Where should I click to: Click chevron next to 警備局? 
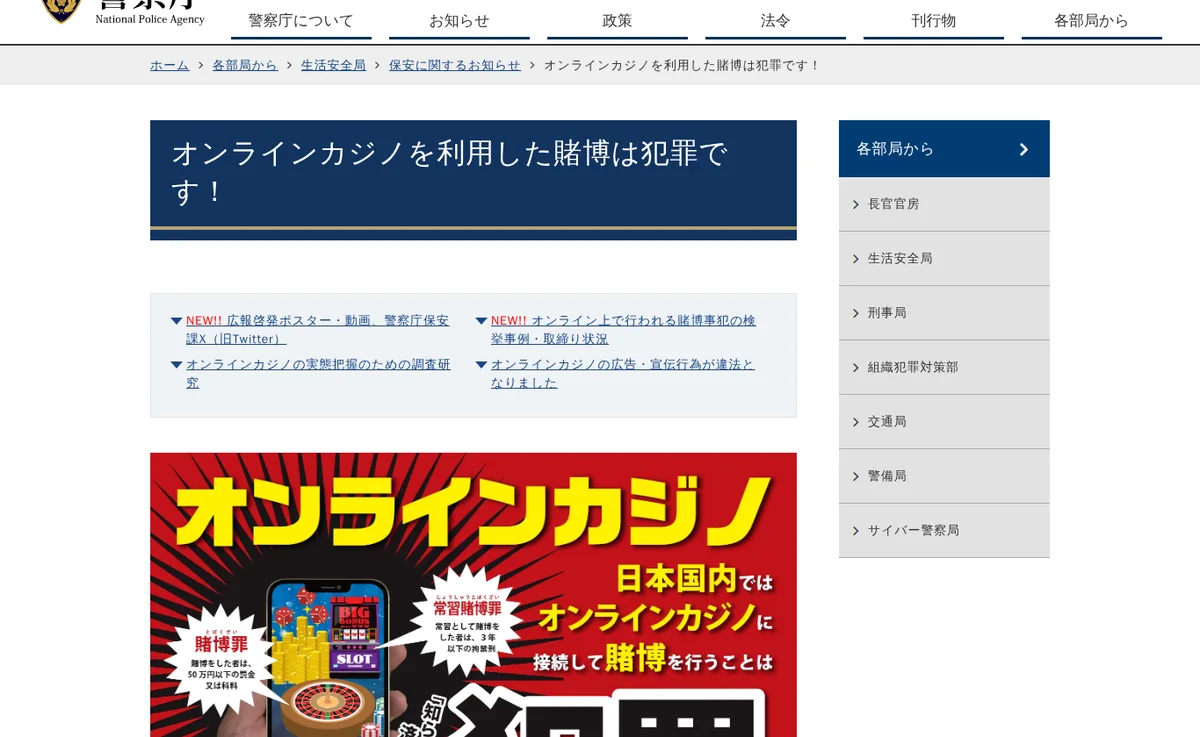tap(856, 476)
